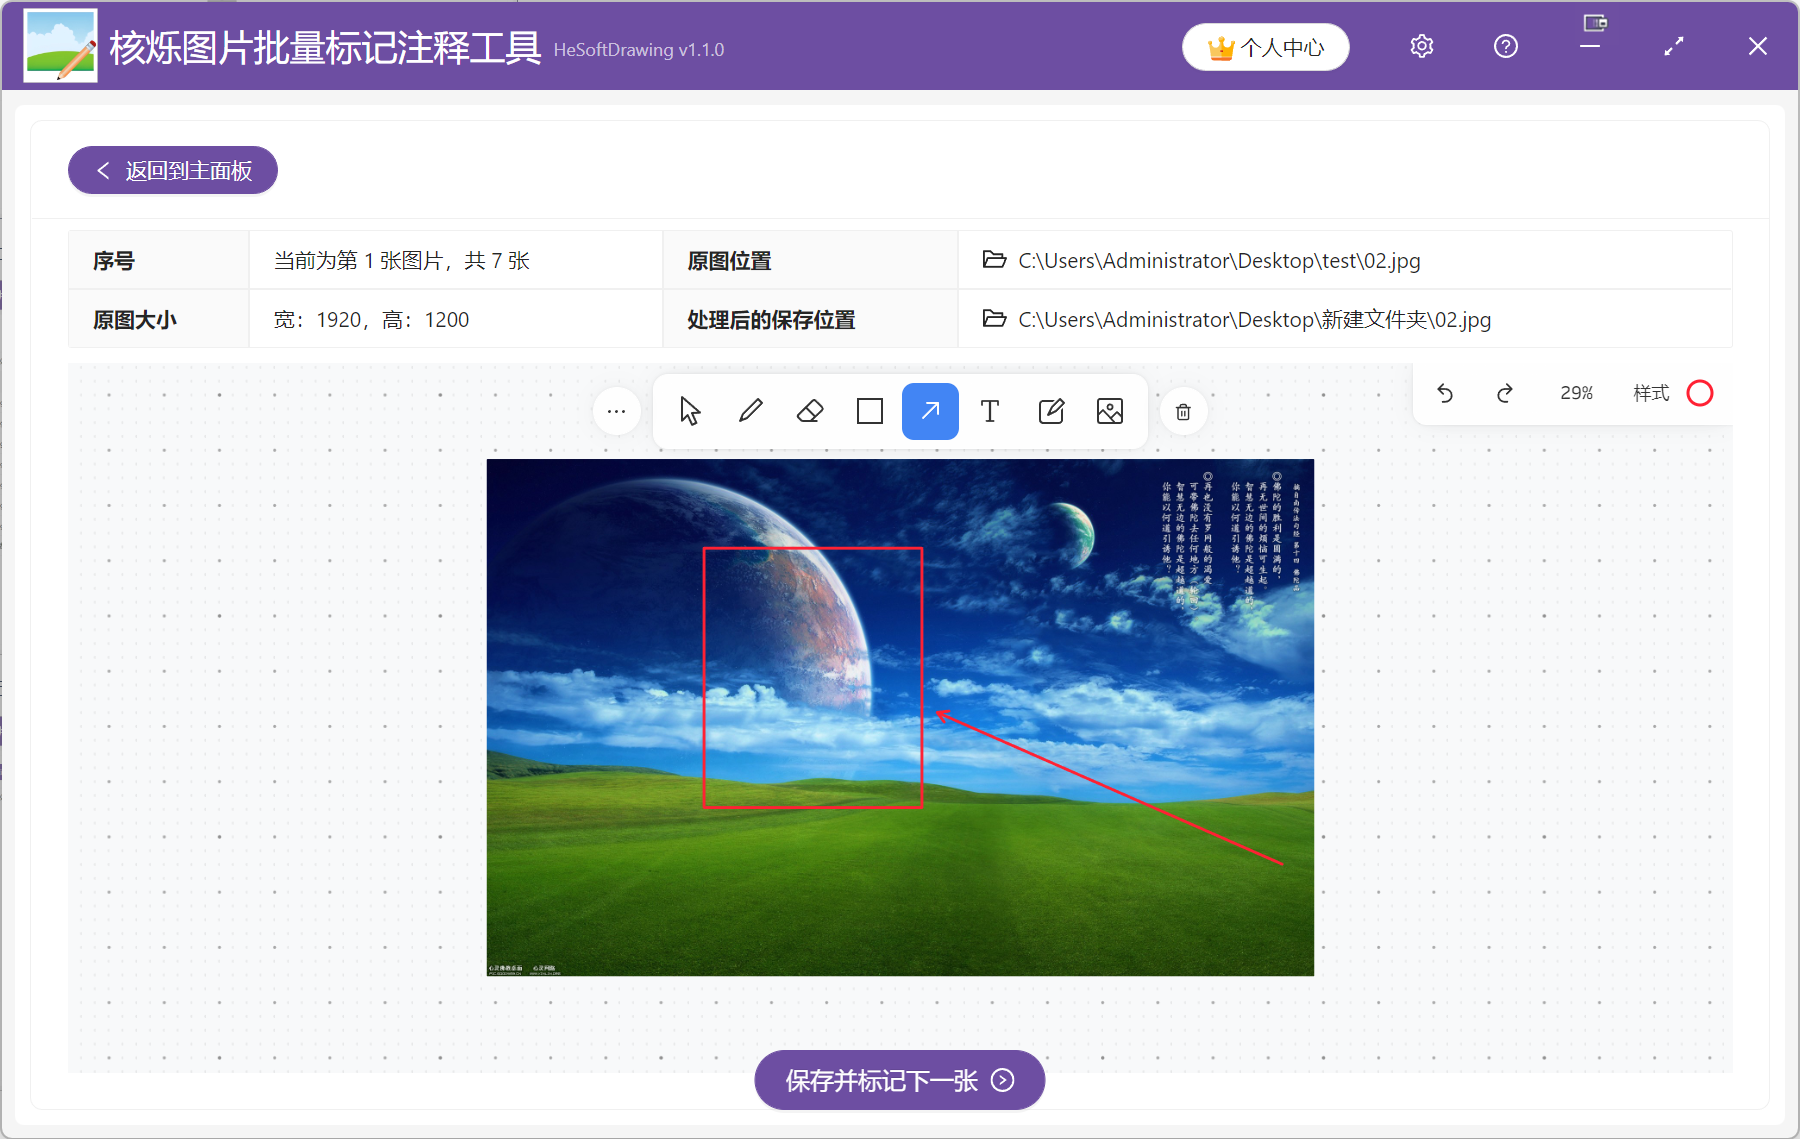Open the 29% zoom level control
The height and width of the screenshot is (1139, 1800).
tap(1576, 393)
